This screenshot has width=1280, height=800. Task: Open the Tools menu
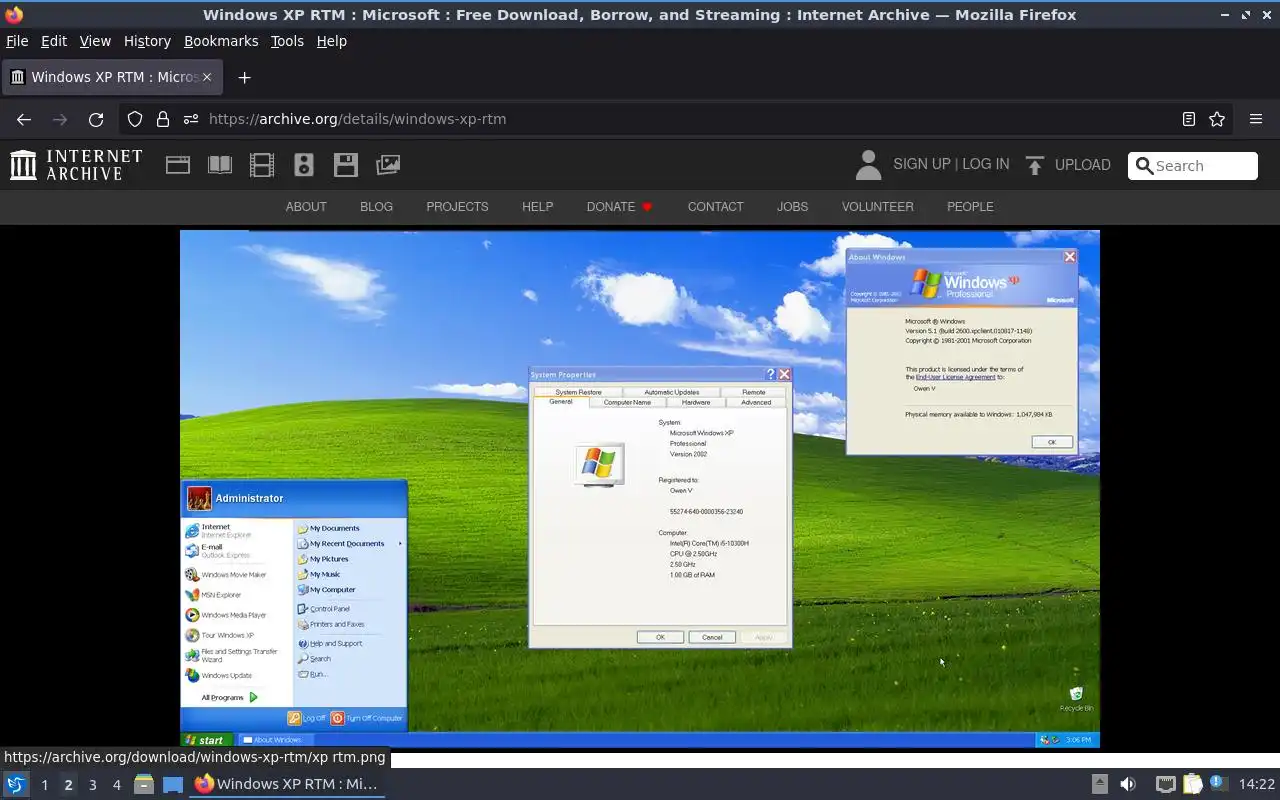click(287, 41)
